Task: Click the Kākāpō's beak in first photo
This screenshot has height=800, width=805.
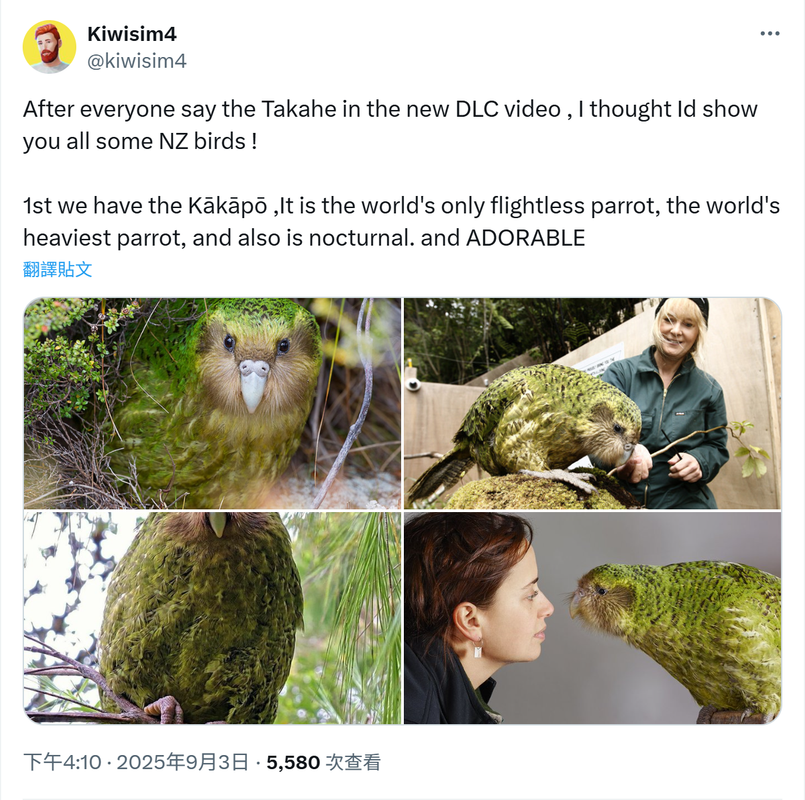Action: (254, 384)
